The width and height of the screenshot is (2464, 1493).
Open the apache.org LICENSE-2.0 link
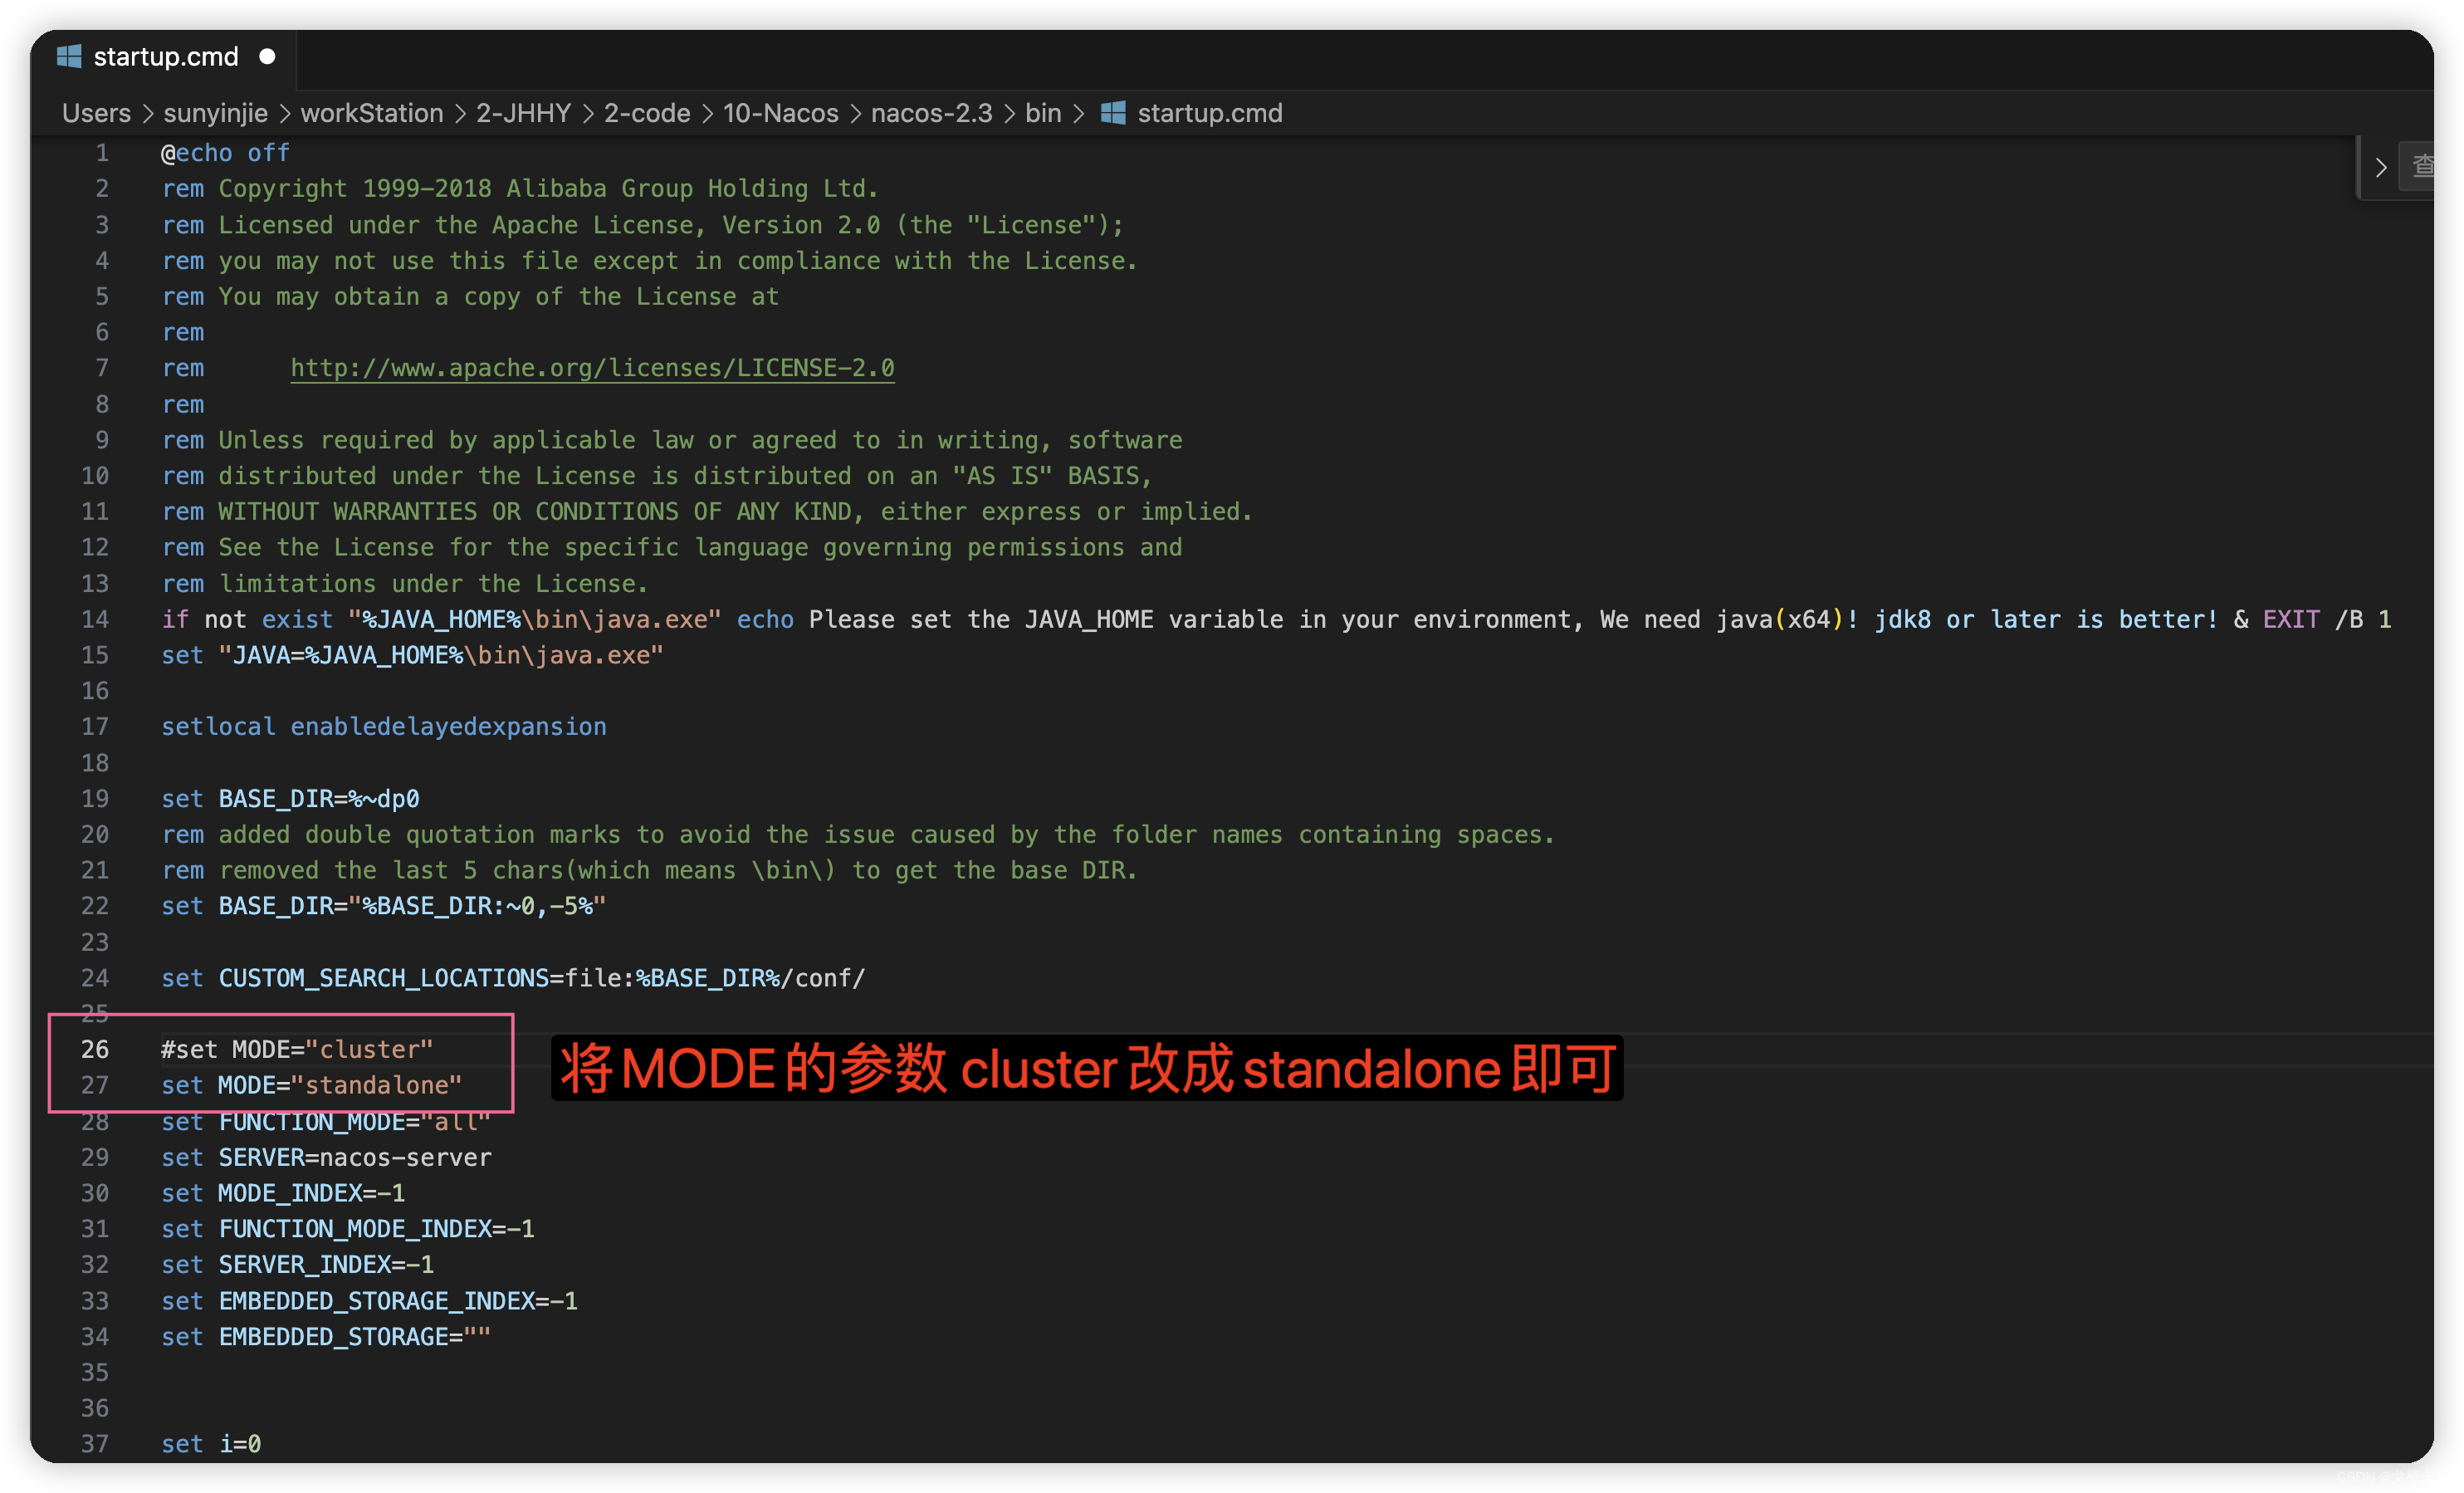pos(592,368)
